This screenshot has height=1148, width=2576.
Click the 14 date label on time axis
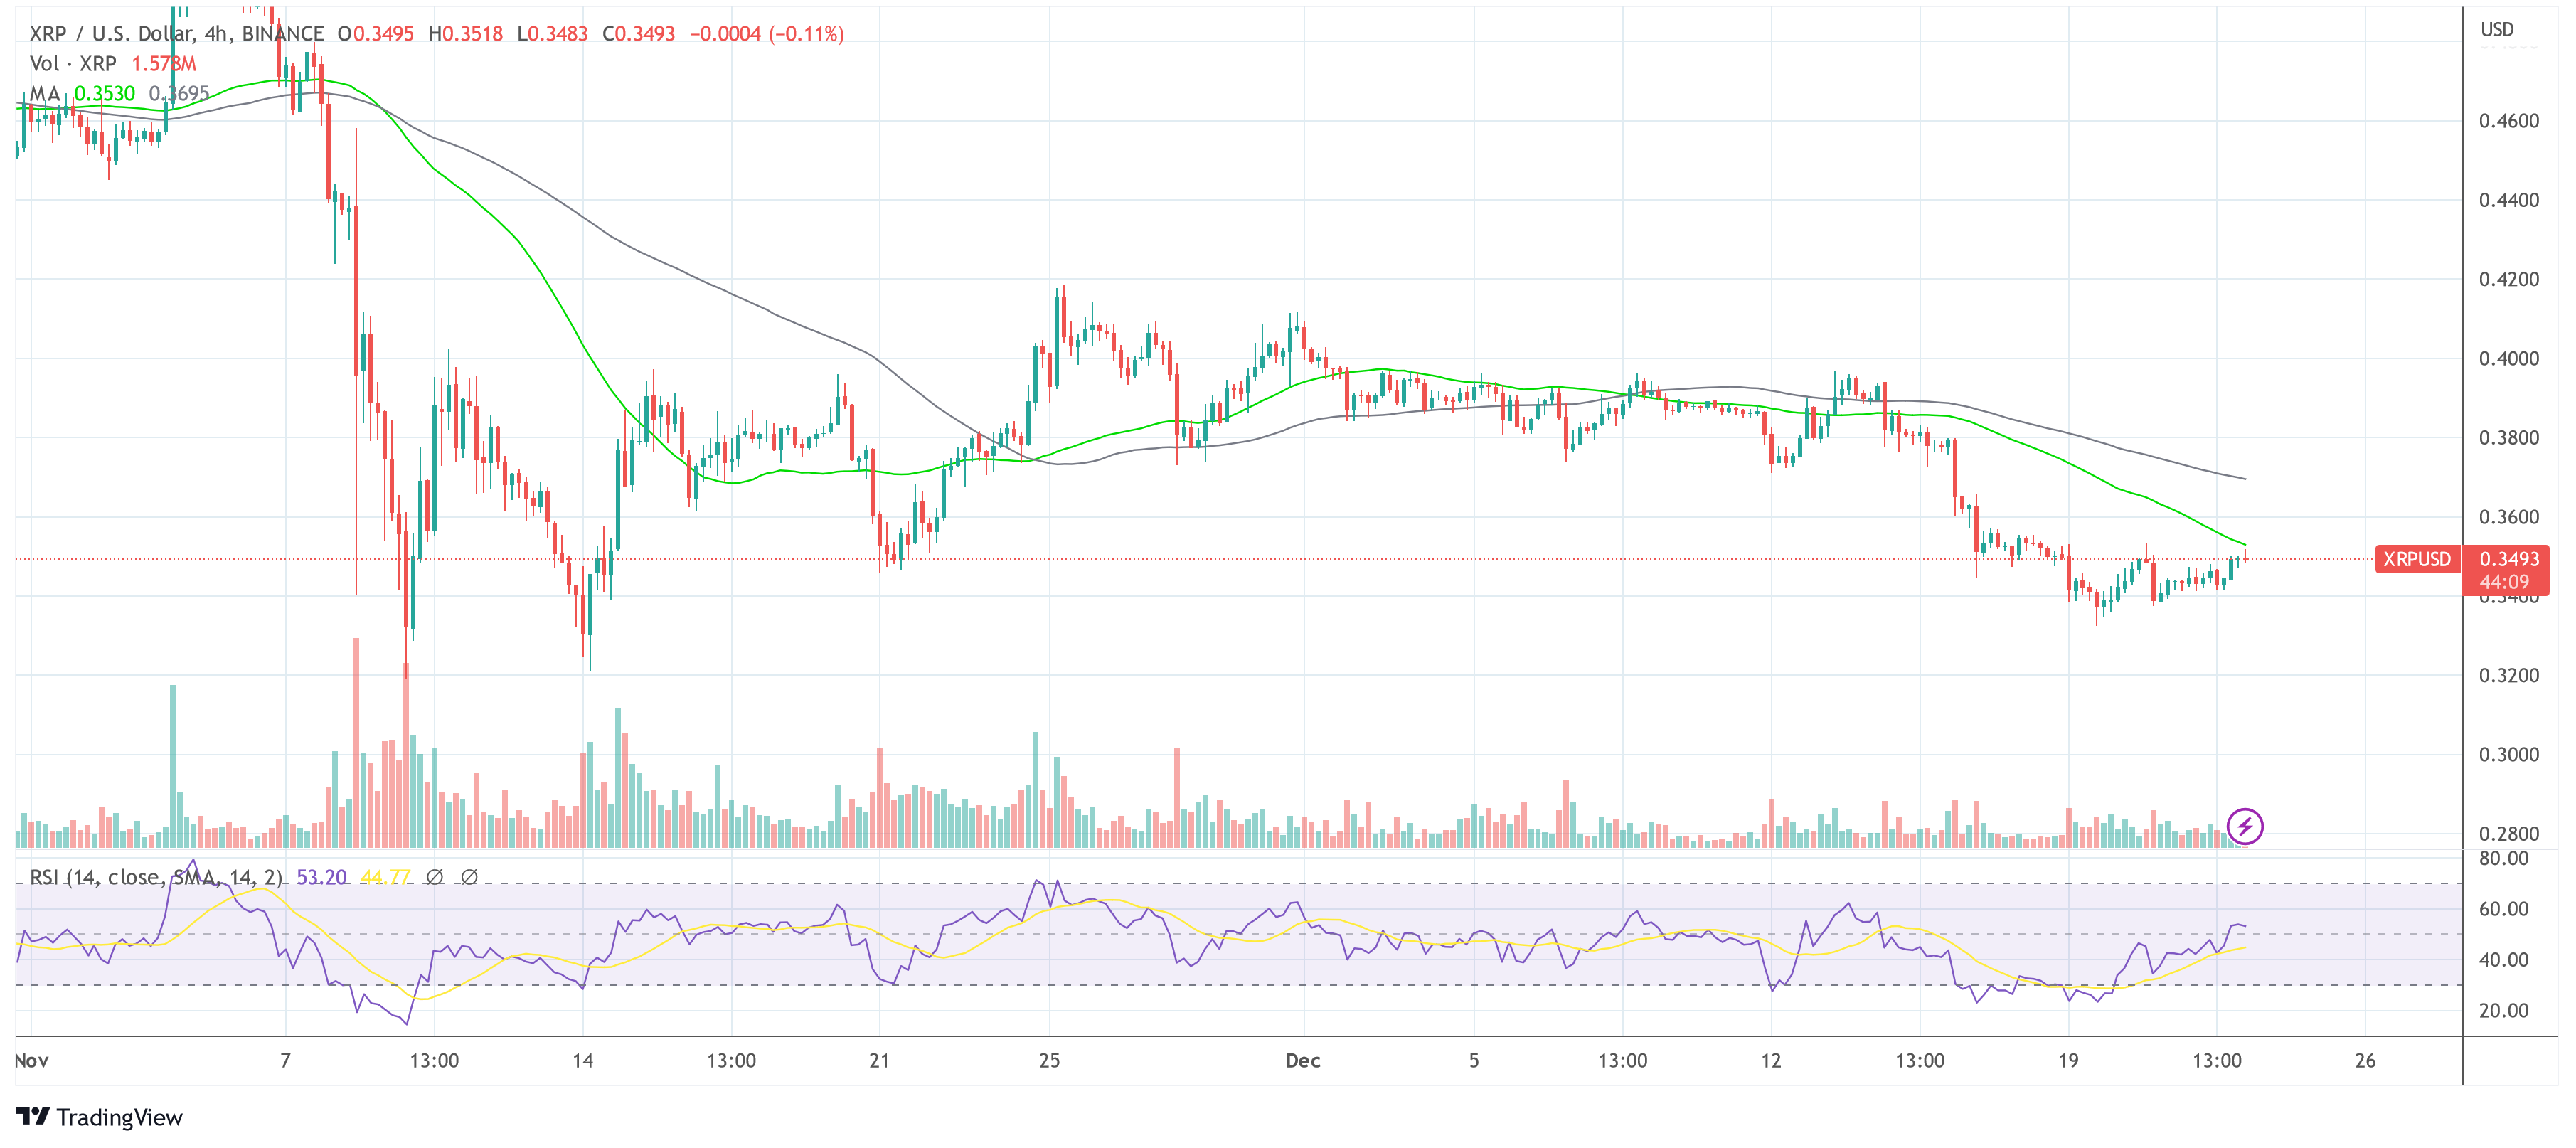(x=583, y=1060)
